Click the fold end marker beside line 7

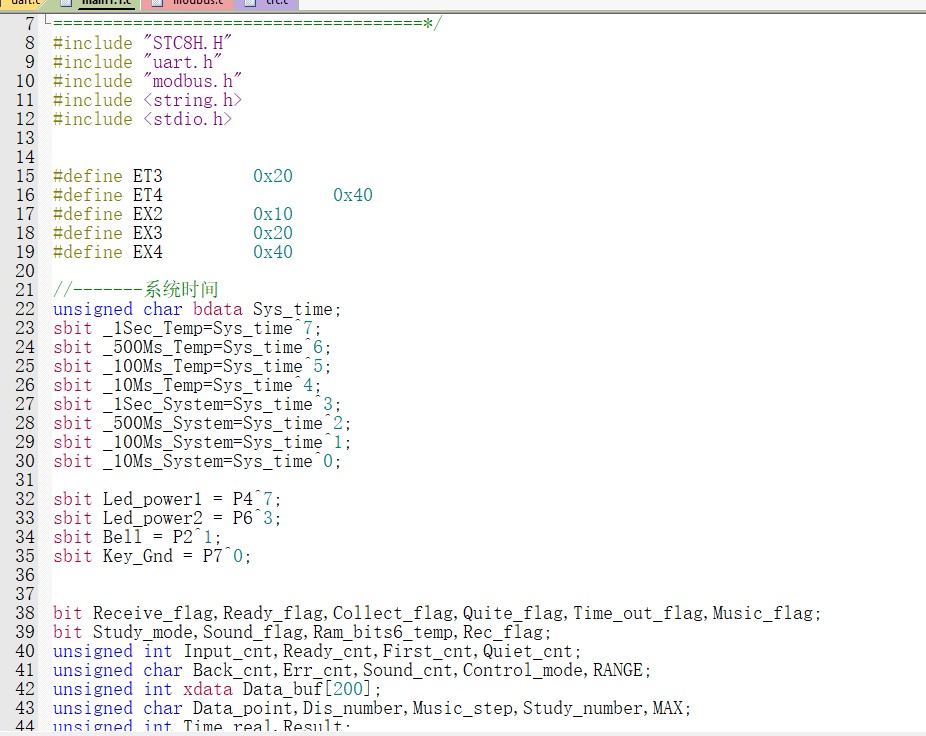47,22
